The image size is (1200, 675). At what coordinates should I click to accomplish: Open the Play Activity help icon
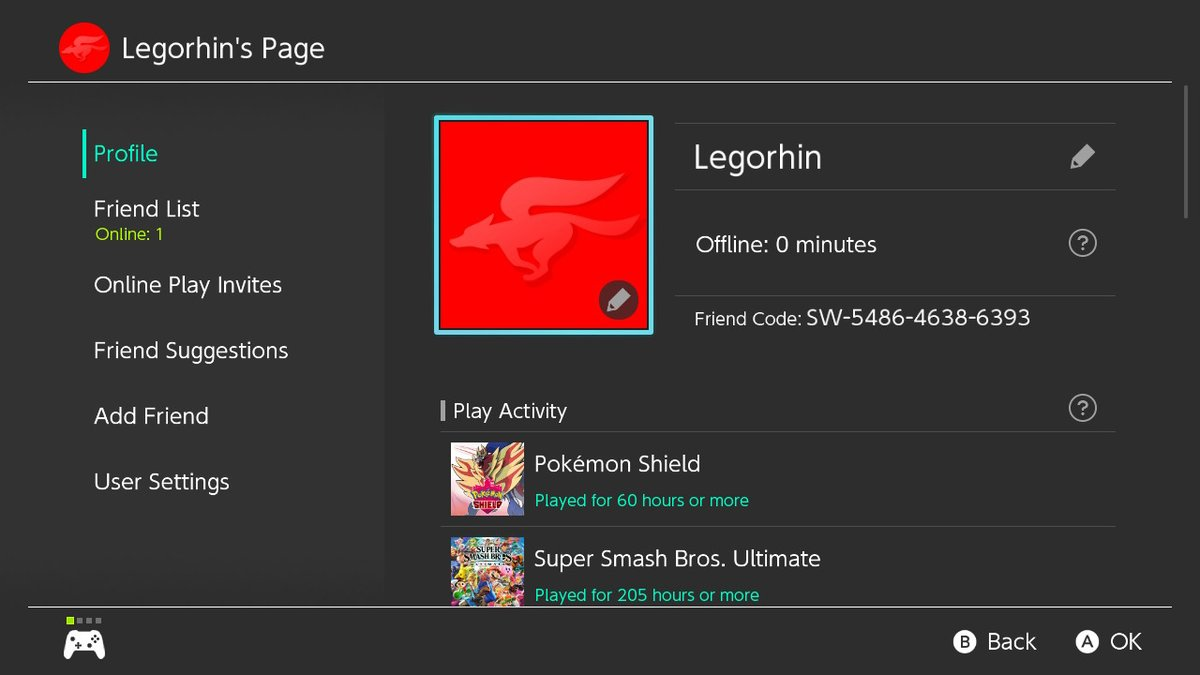pyautogui.click(x=1082, y=408)
